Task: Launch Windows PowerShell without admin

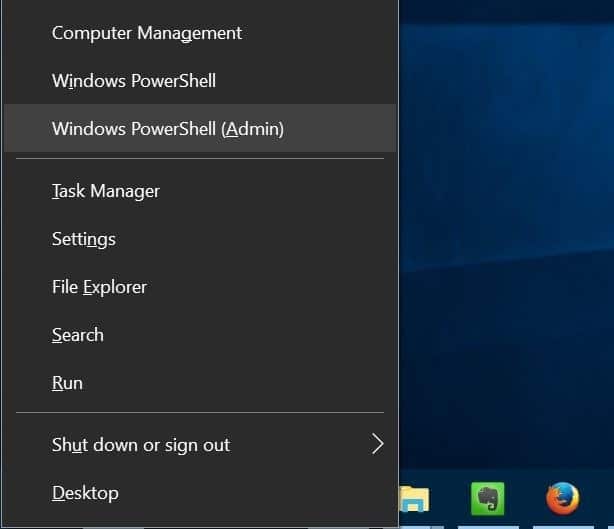Action: (x=200, y=81)
